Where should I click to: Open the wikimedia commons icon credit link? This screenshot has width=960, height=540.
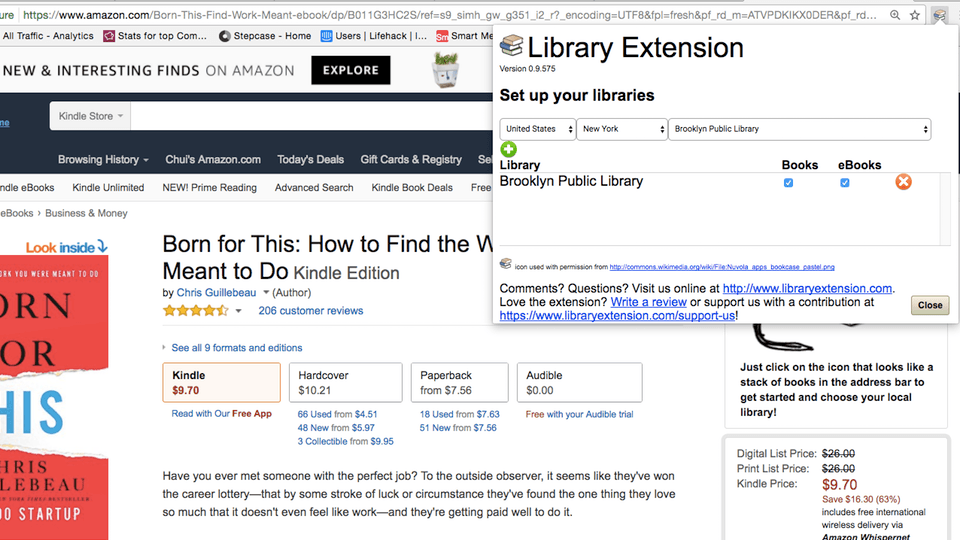click(722, 267)
